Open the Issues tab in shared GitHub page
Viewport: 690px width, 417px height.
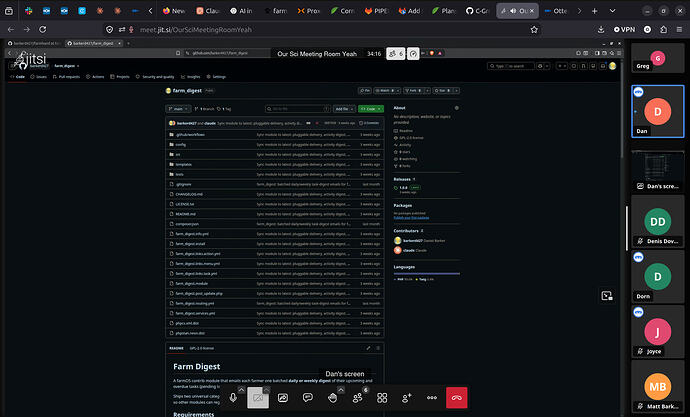[x=38, y=77]
